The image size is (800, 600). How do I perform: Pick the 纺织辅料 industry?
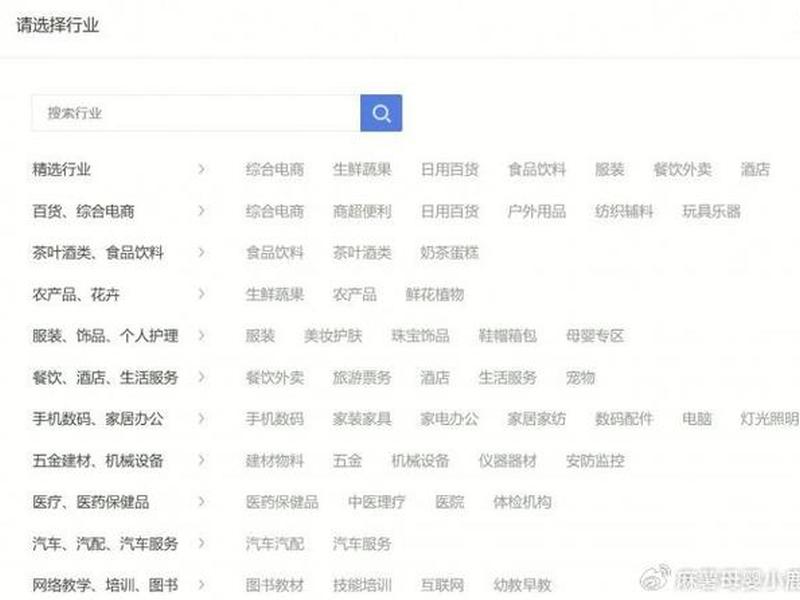pyautogui.click(x=624, y=211)
